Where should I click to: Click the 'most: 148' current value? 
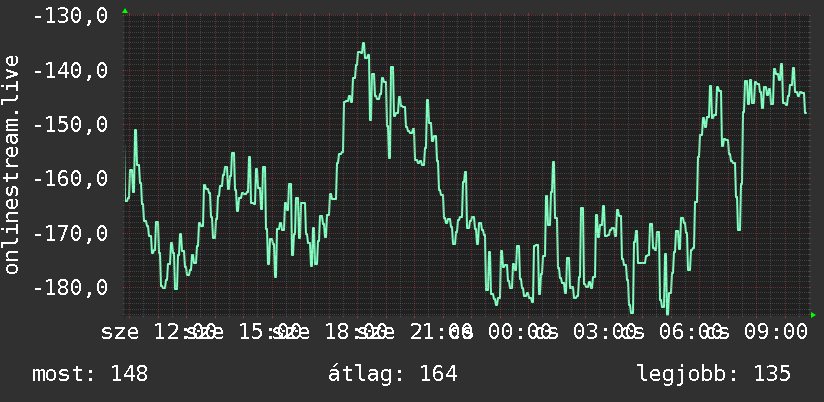coord(90,374)
